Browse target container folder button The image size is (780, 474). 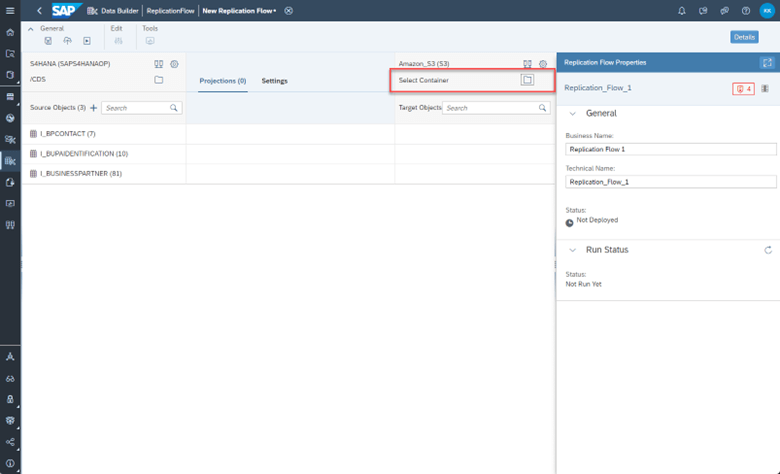click(x=527, y=80)
